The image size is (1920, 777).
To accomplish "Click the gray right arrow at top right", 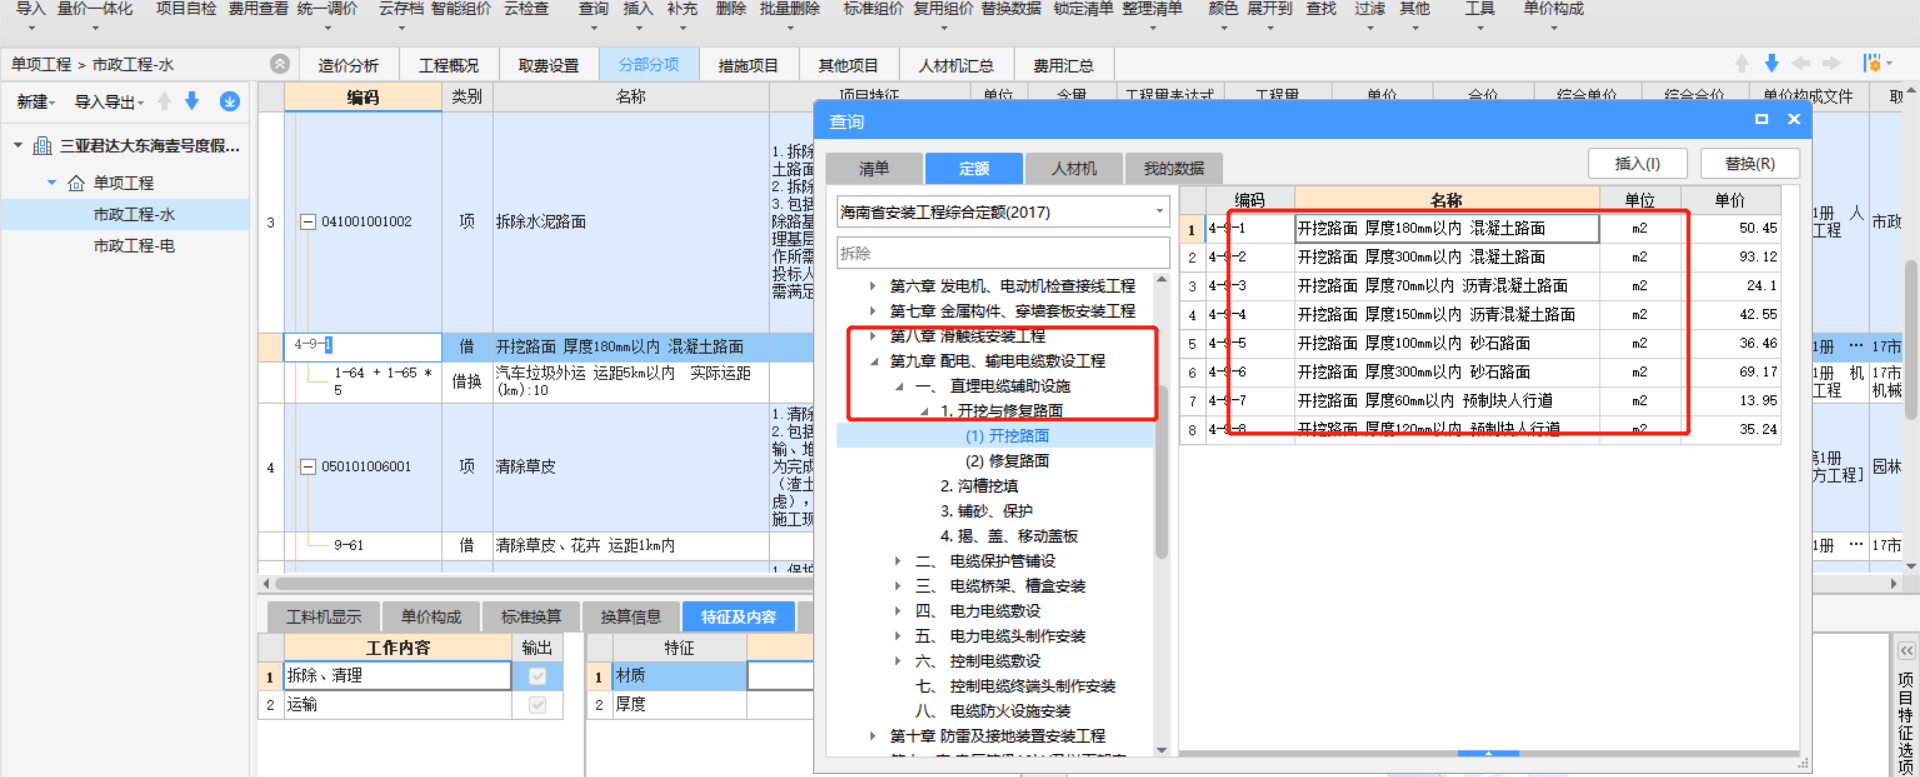I will coord(1831,64).
